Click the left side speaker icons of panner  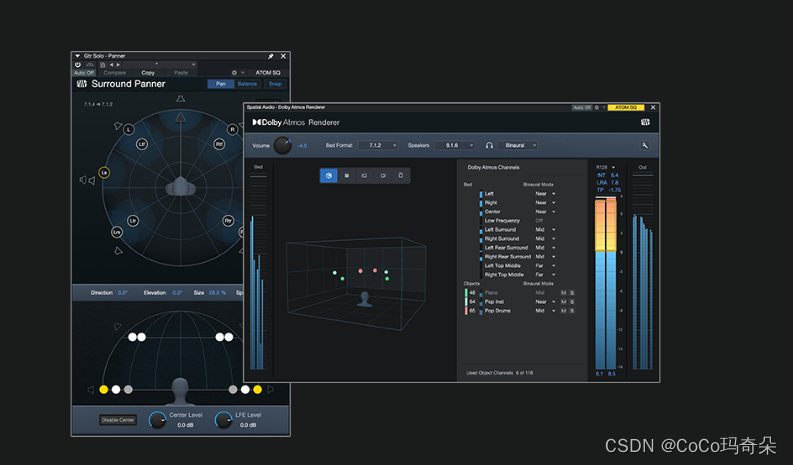(x=87, y=180)
